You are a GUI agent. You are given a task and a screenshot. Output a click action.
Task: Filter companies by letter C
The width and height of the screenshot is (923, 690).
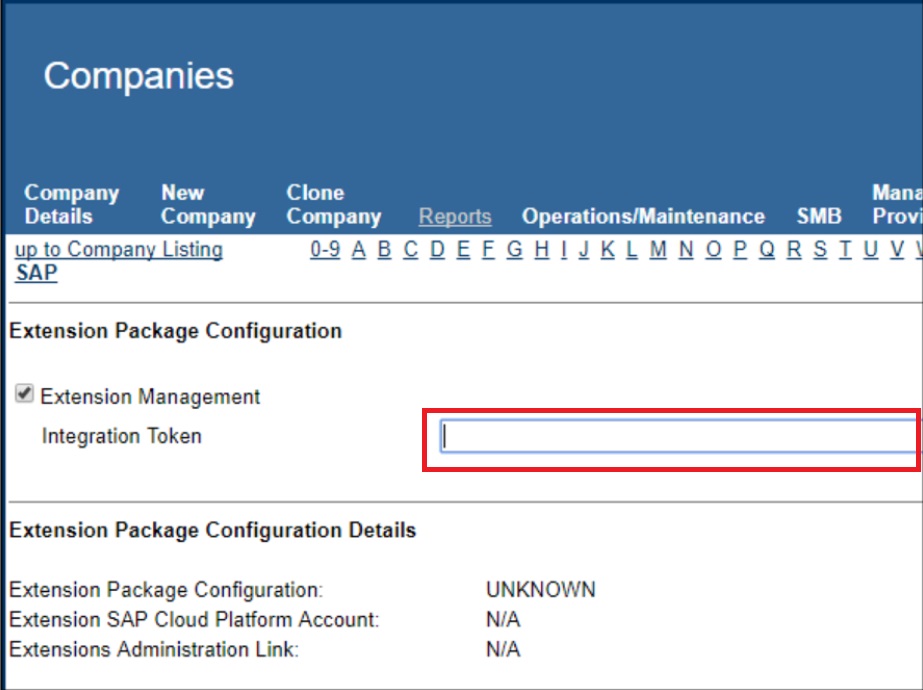pos(410,250)
